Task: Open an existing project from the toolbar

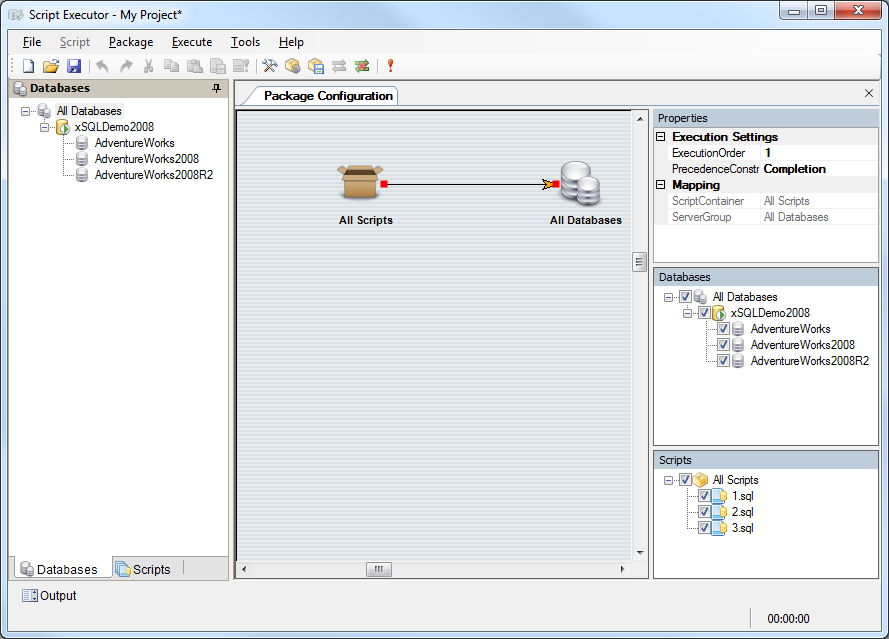Action: [x=50, y=66]
